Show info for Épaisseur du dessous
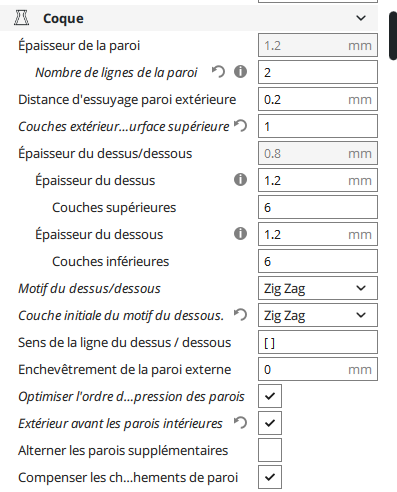The image size is (397, 492). pyautogui.click(x=240, y=234)
